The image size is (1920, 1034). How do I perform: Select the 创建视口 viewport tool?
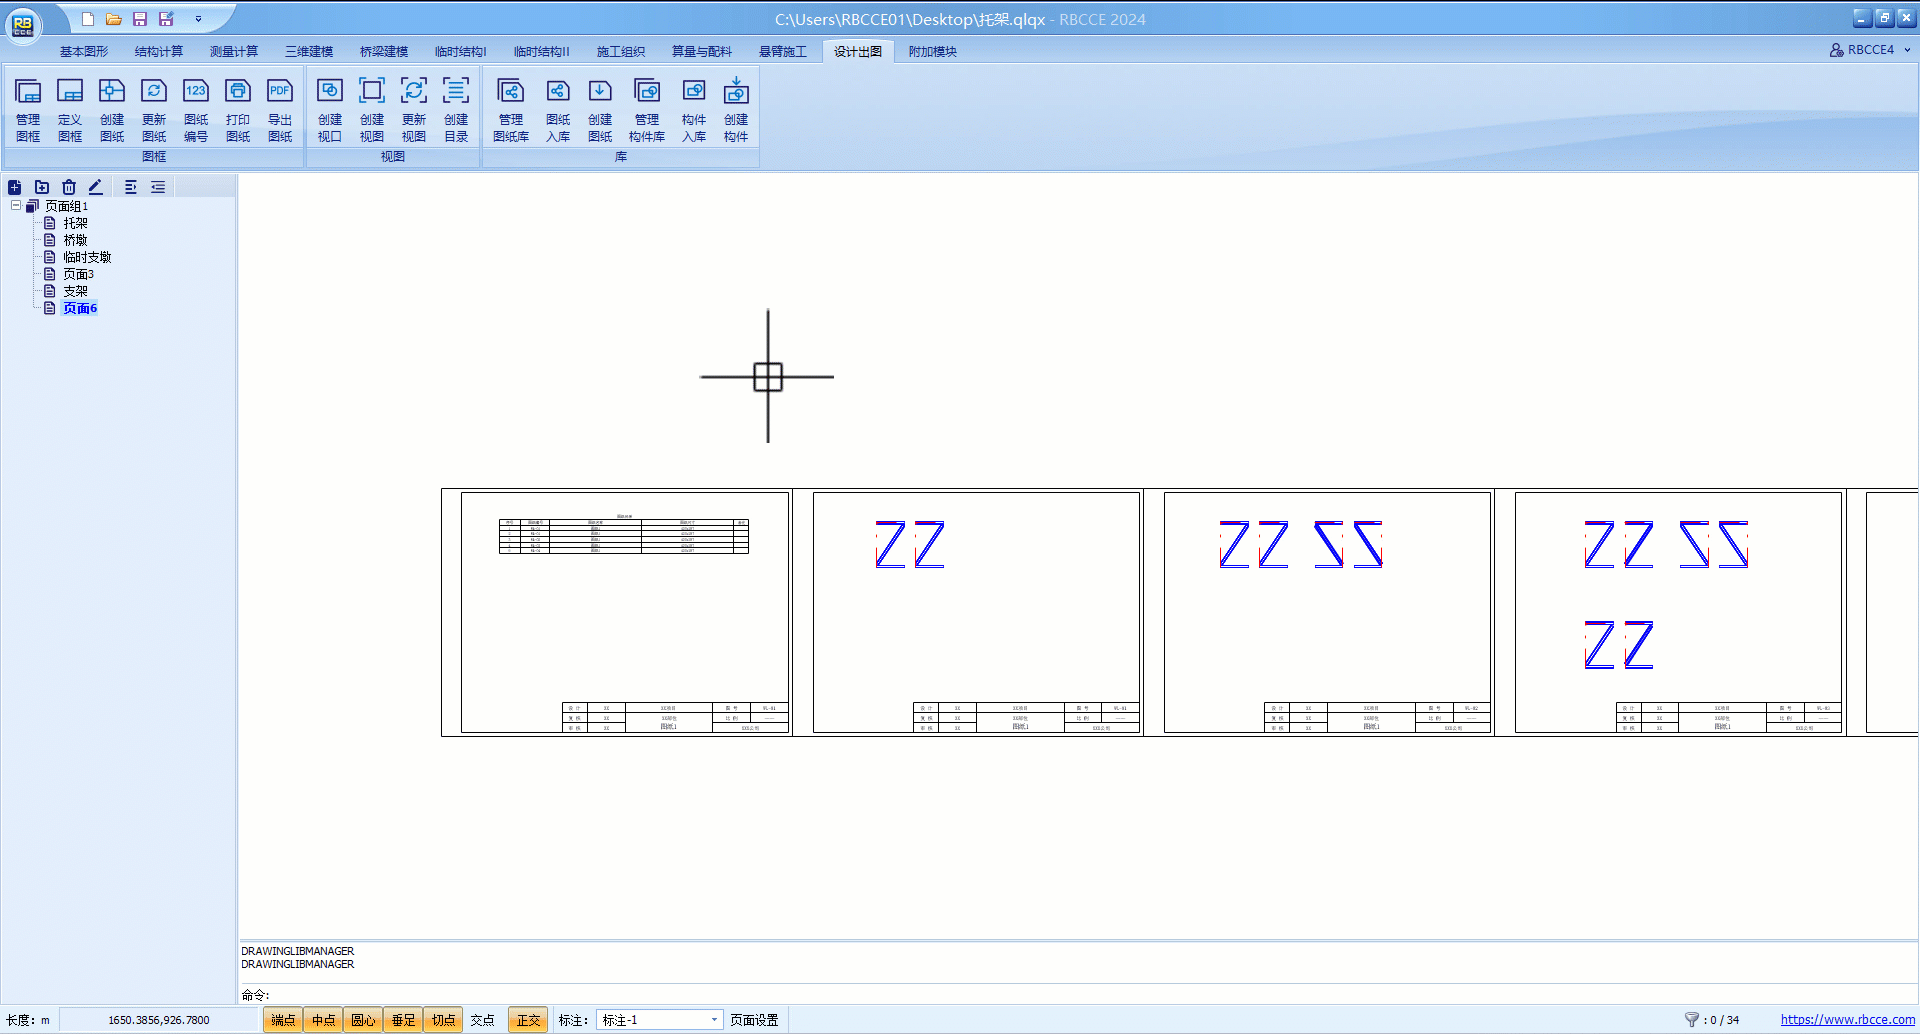[330, 109]
